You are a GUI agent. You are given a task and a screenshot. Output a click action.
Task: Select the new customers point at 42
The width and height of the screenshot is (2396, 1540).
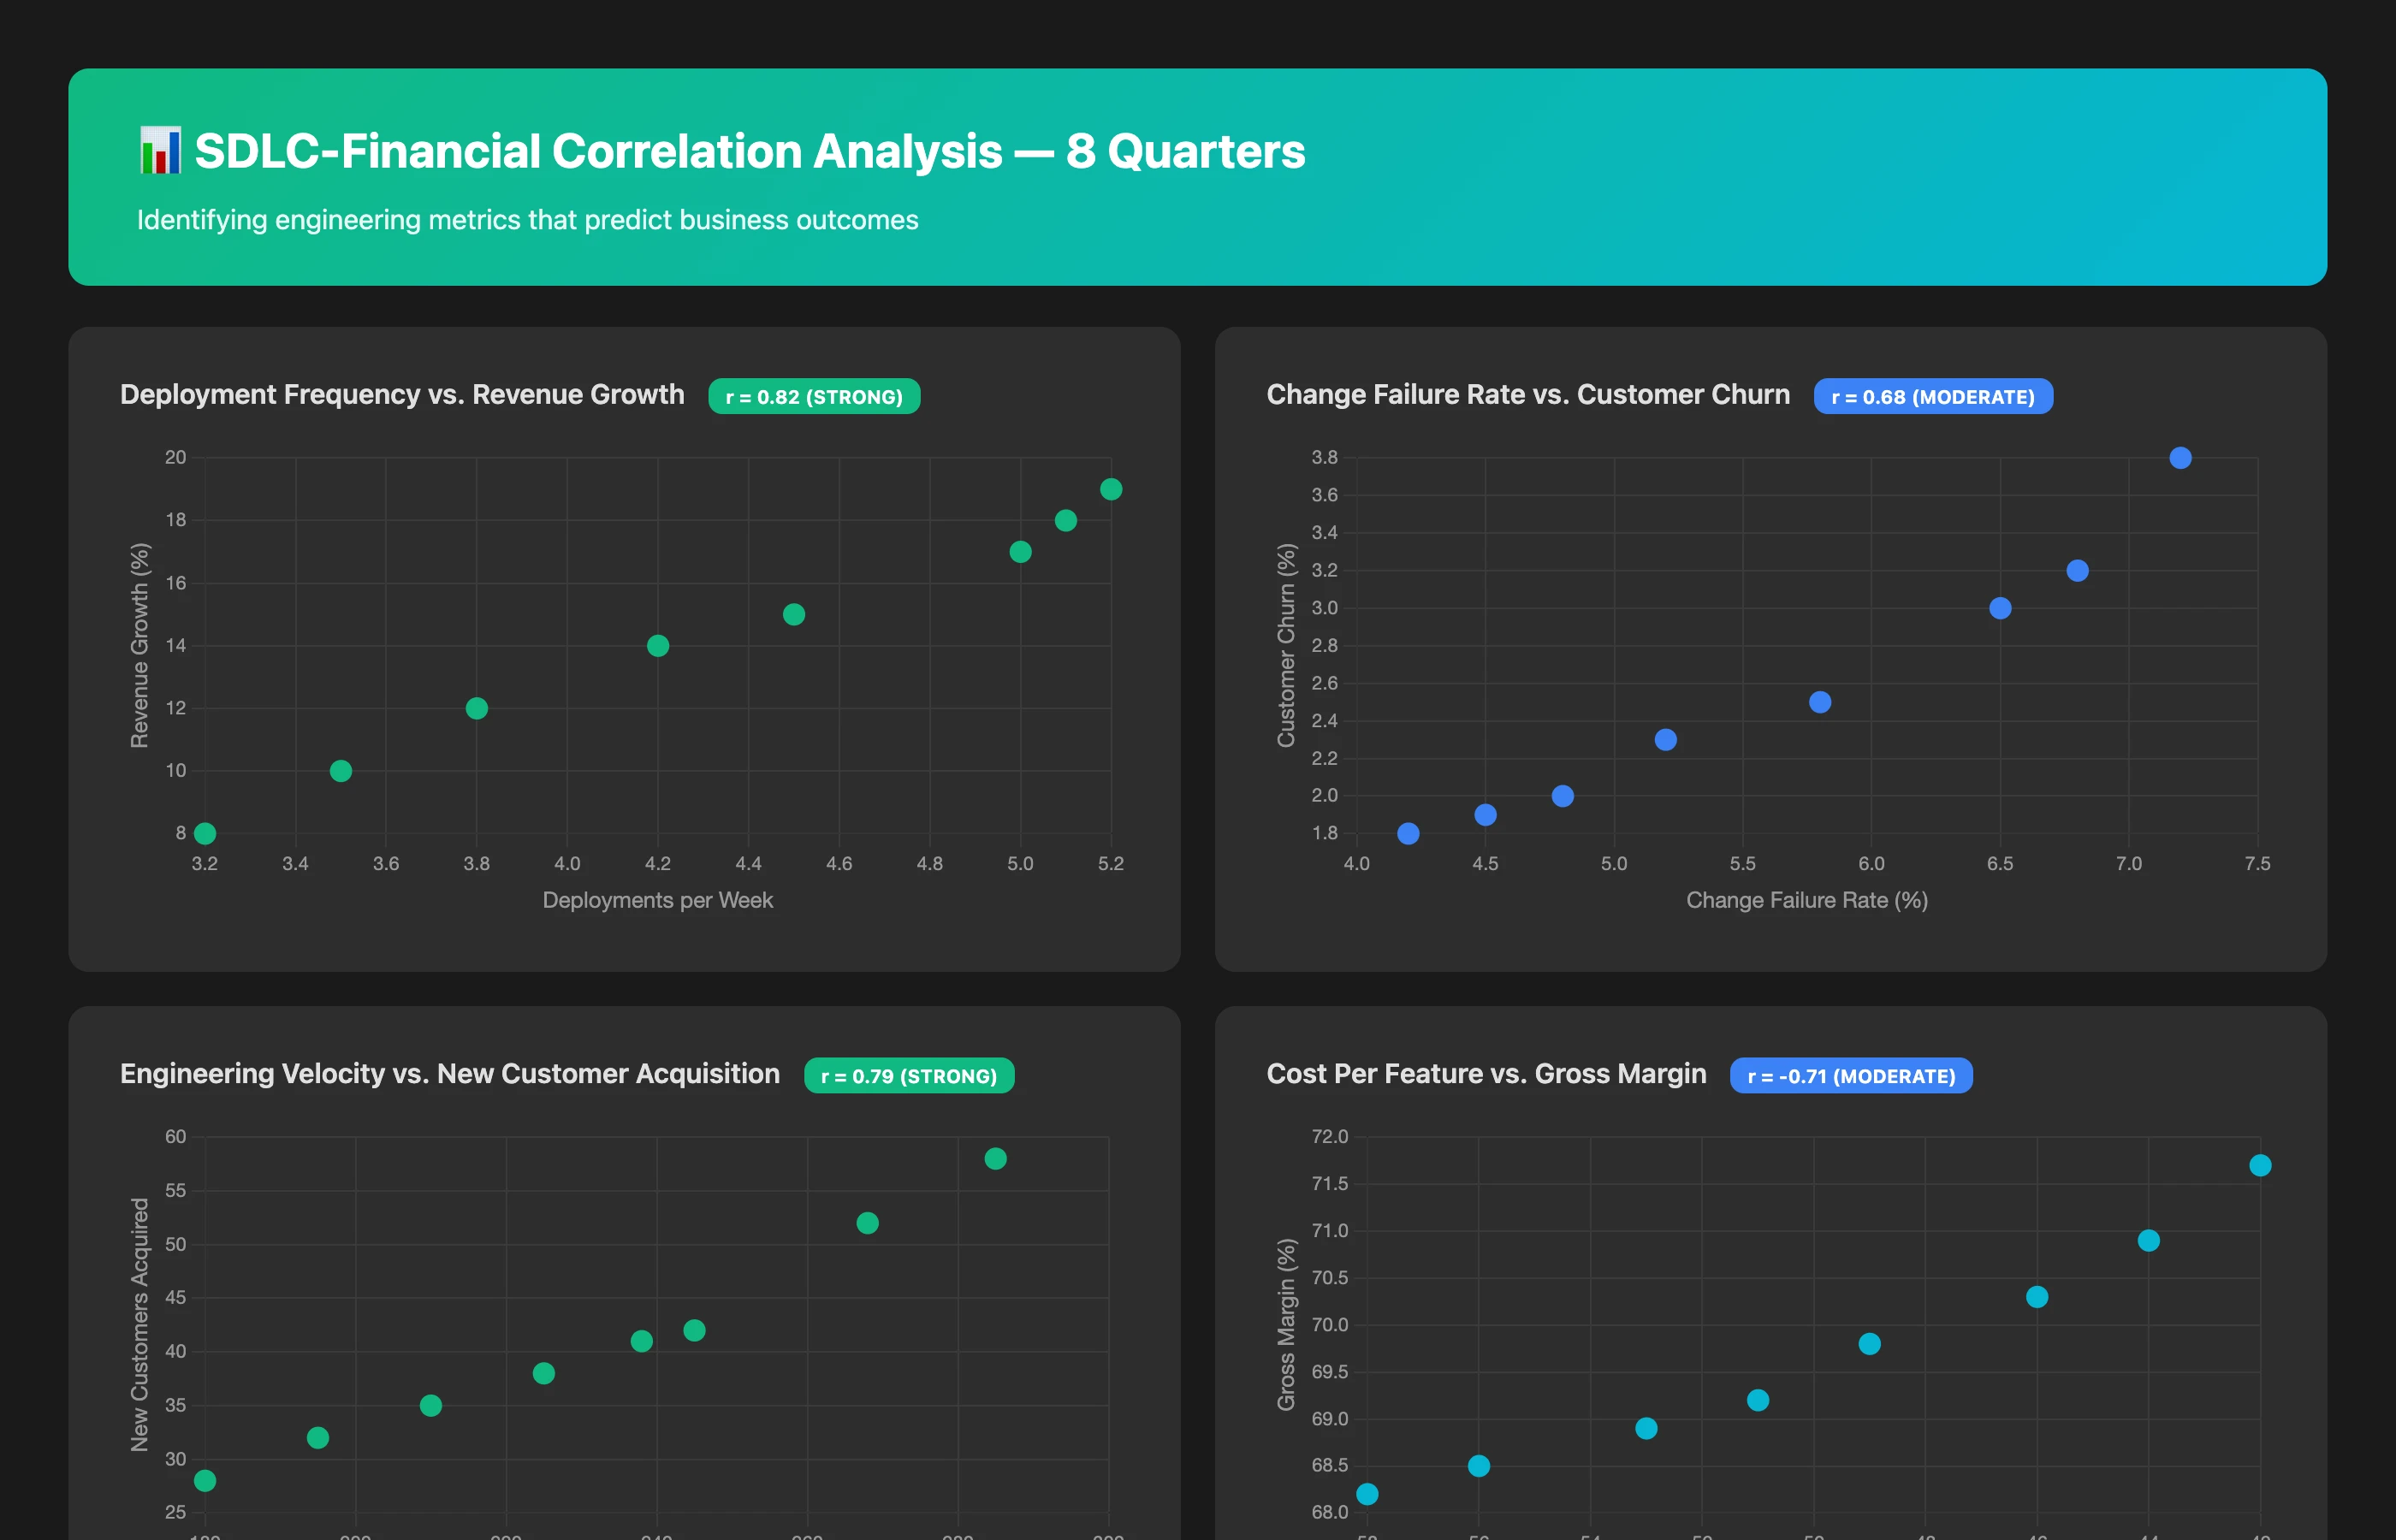pos(694,1330)
